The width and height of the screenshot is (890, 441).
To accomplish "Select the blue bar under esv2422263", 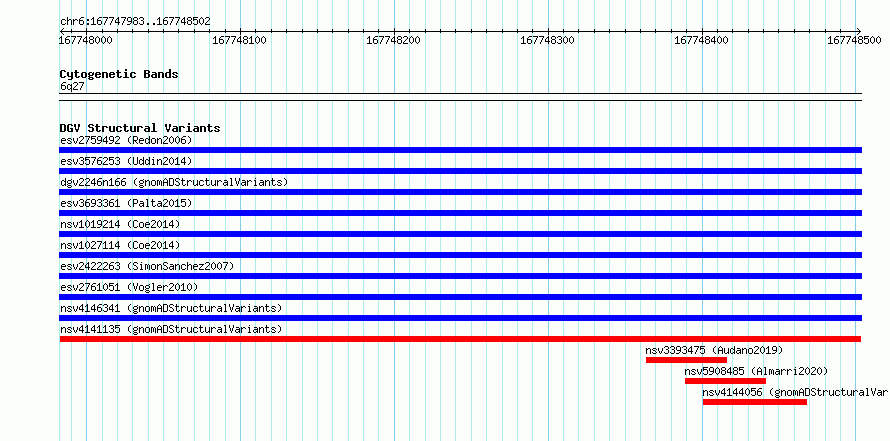I will tap(460, 276).
